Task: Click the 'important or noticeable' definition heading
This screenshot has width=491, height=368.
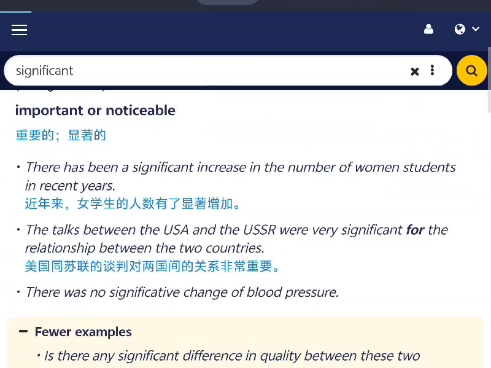Action: pos(95,110)
